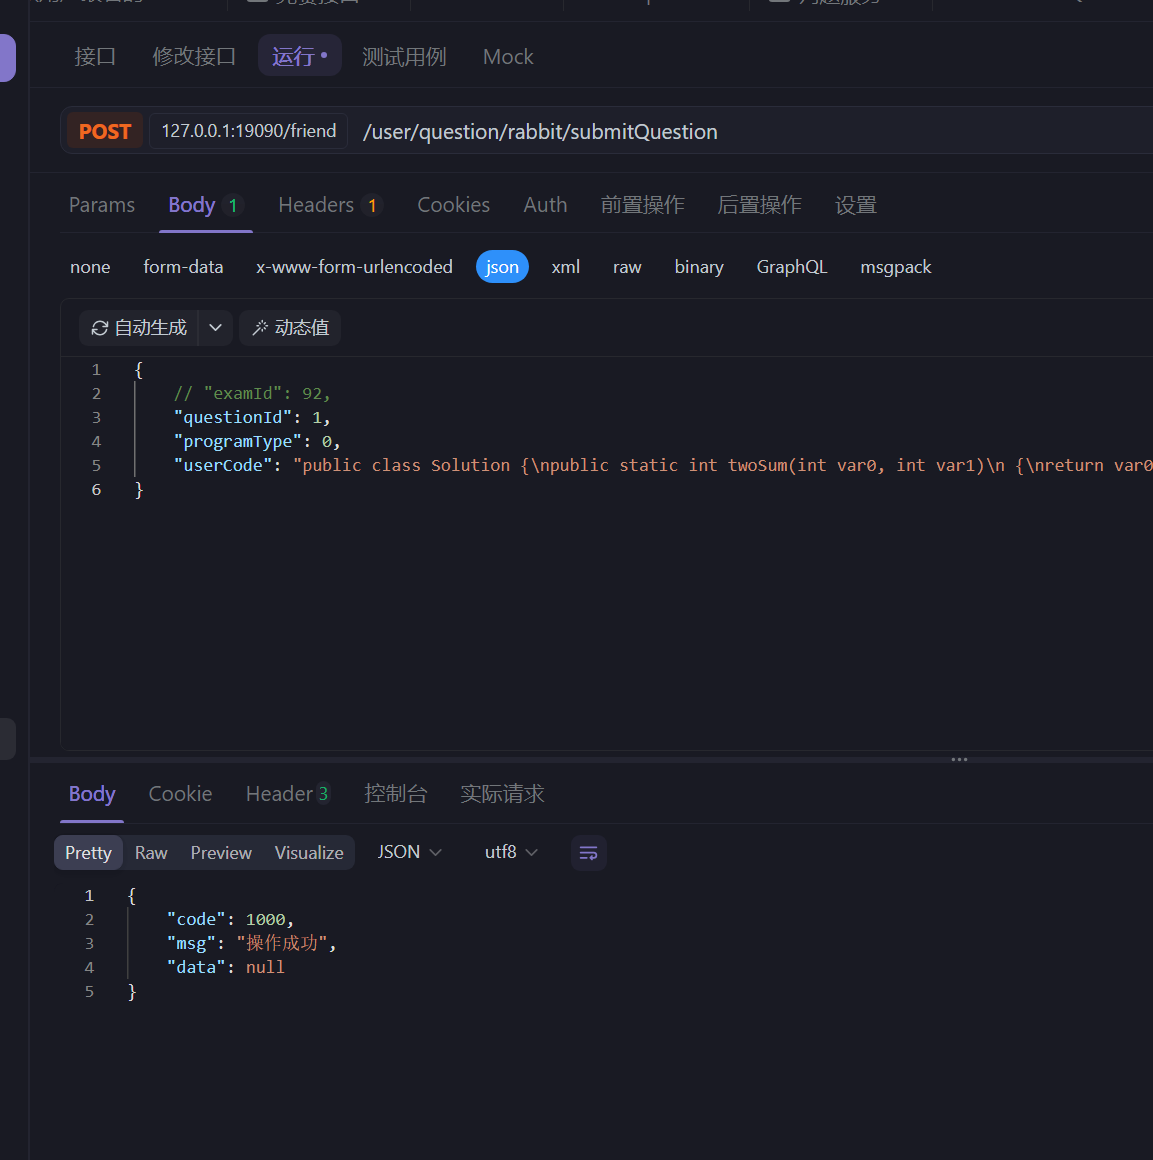Viewport: 1153px width, 1160px height.
Task: Switch to Raw response view
Action: pyautogui.click(x=151, y=853)
